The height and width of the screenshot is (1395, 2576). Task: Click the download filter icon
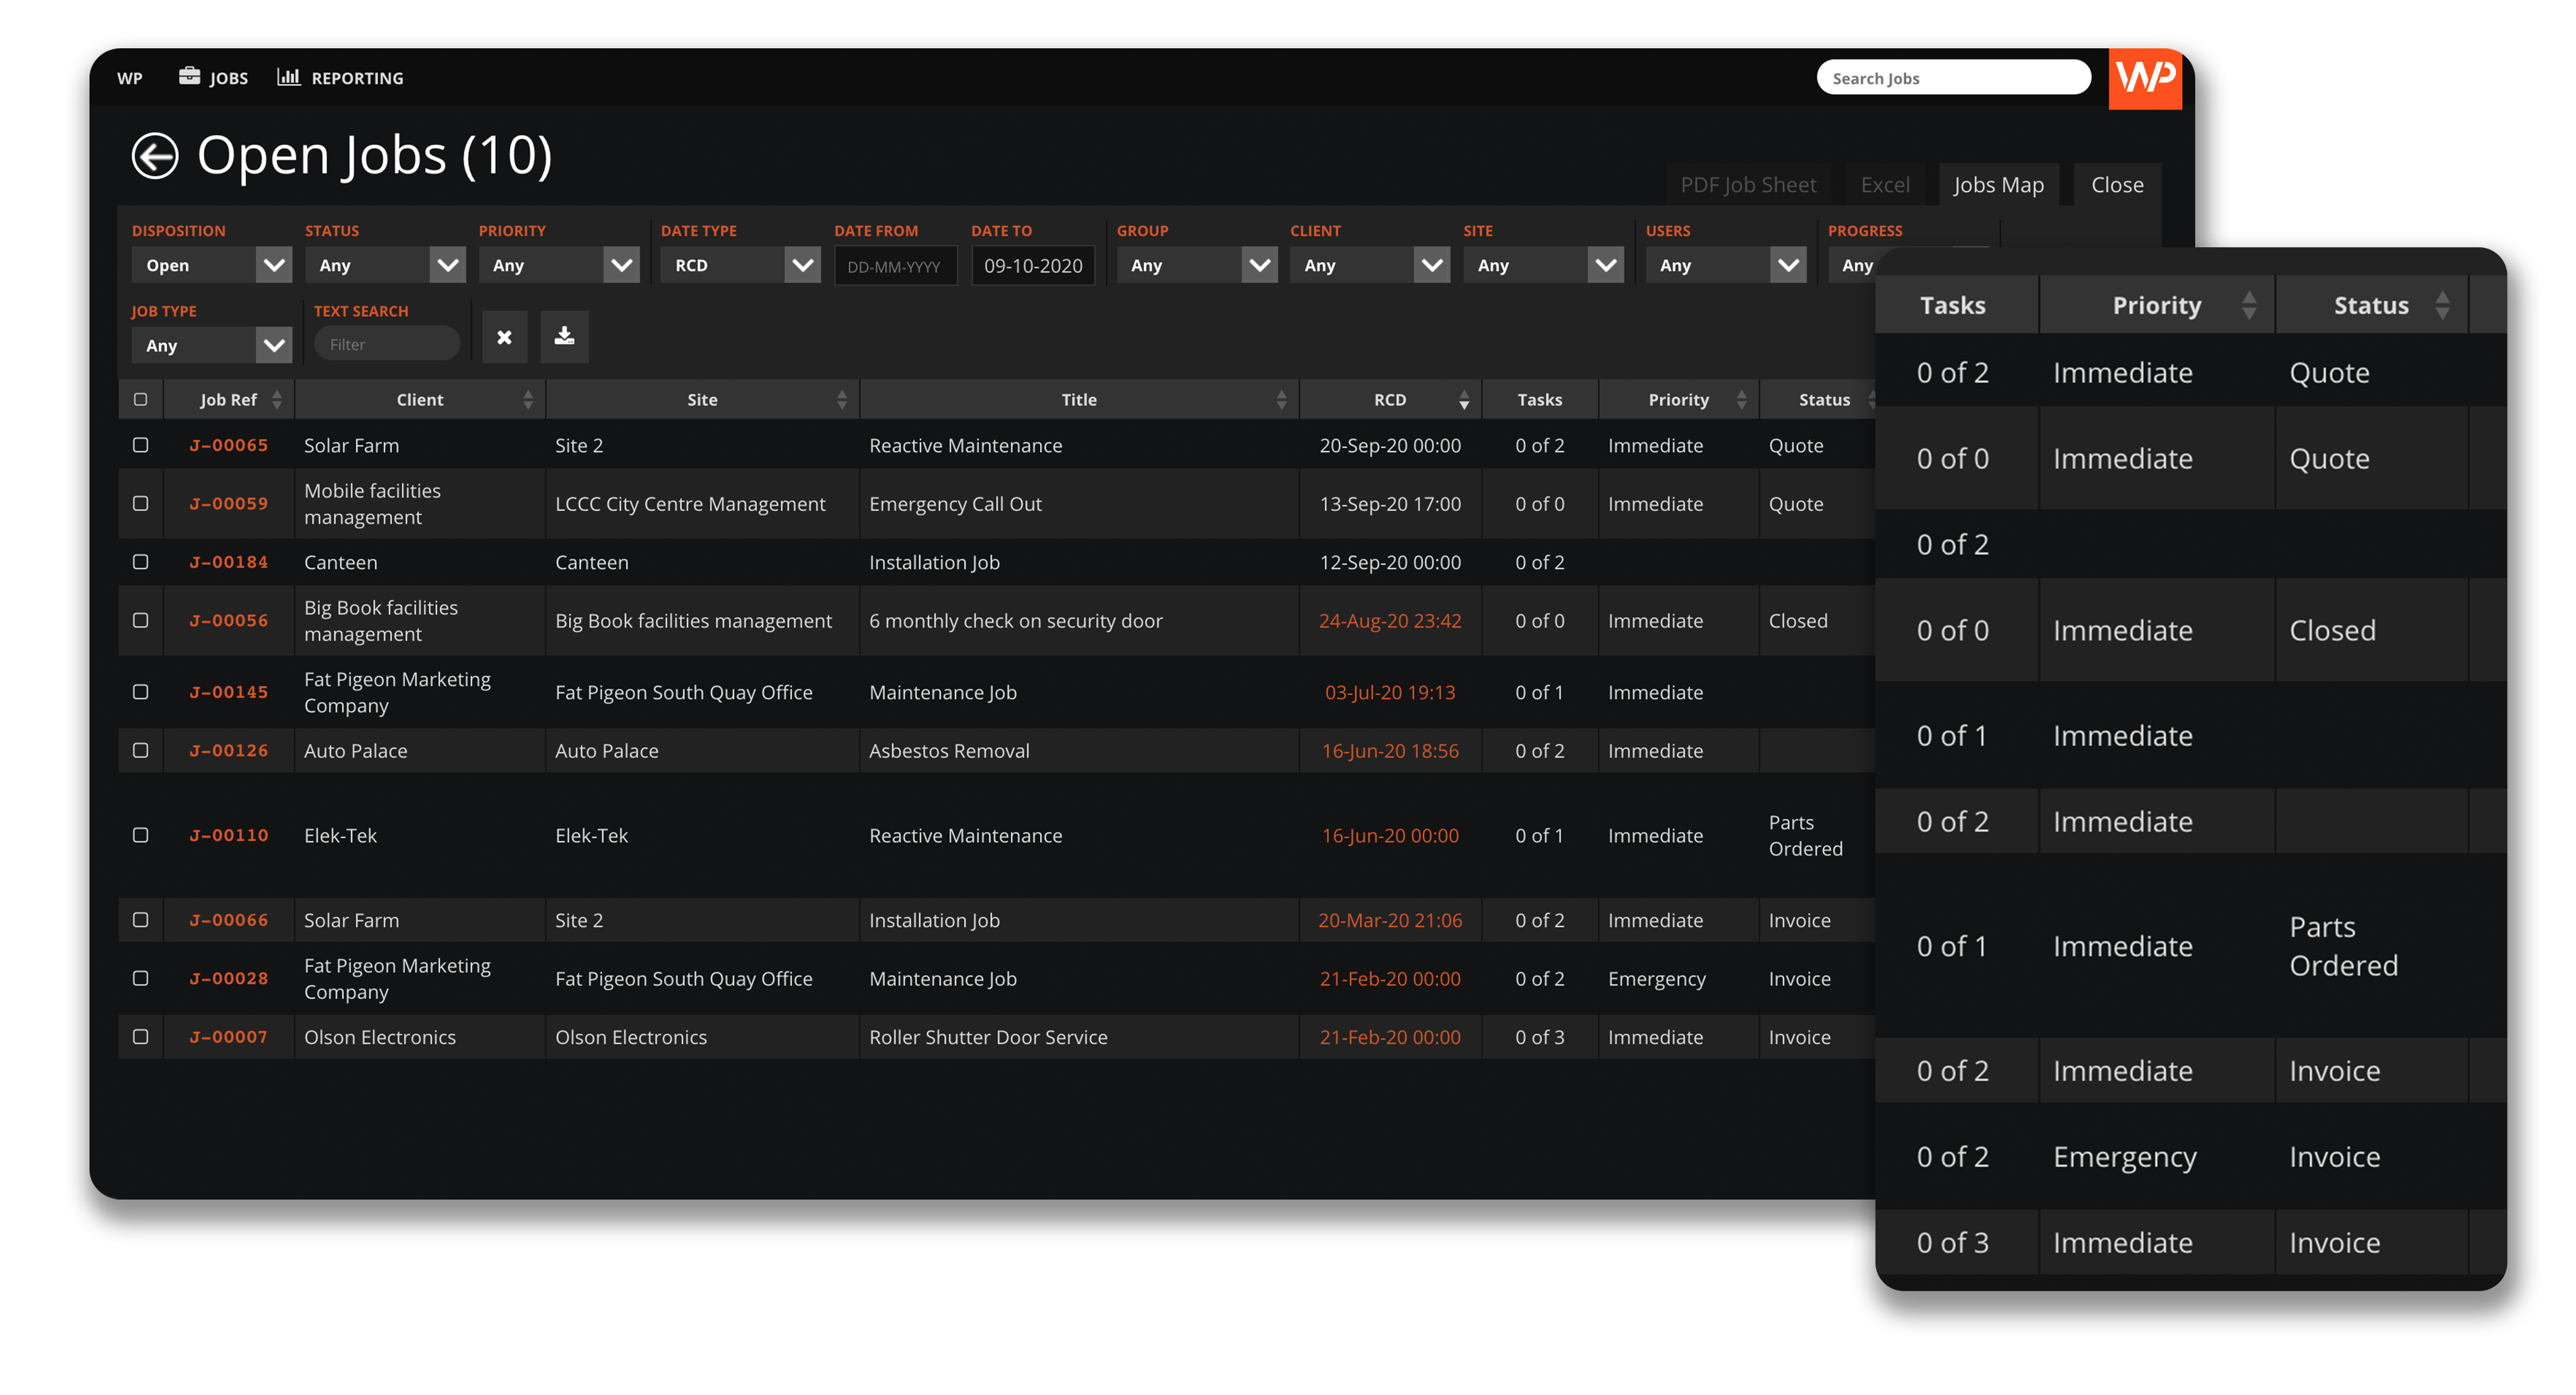[x=564, y=337]
